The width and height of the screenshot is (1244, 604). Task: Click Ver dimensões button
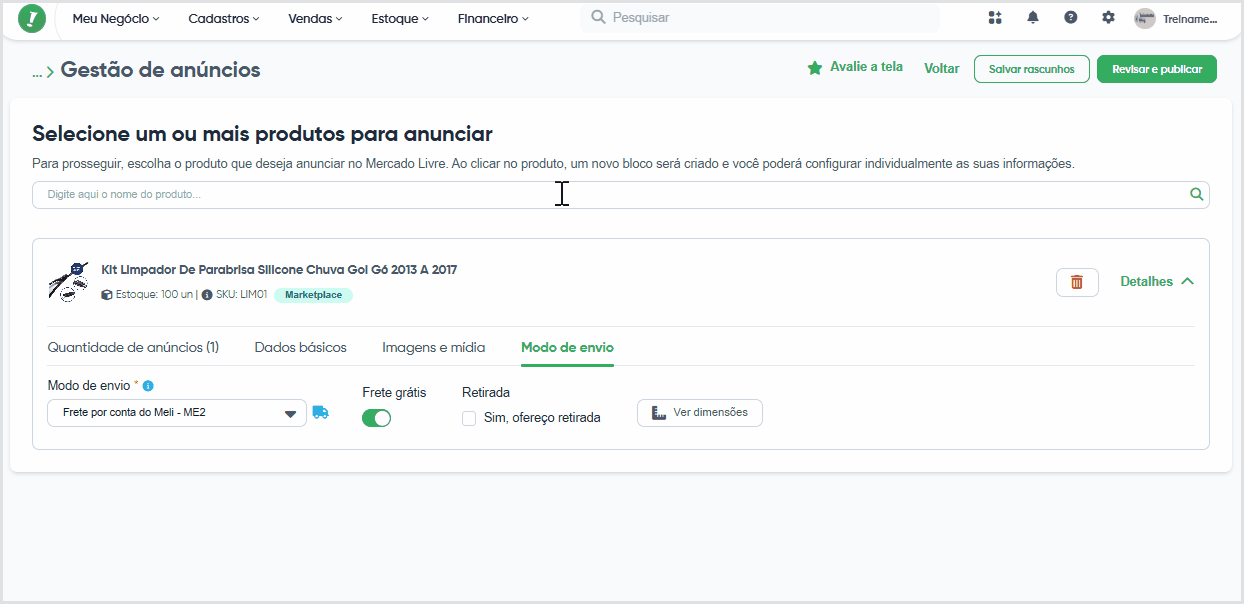coord(700,413)
